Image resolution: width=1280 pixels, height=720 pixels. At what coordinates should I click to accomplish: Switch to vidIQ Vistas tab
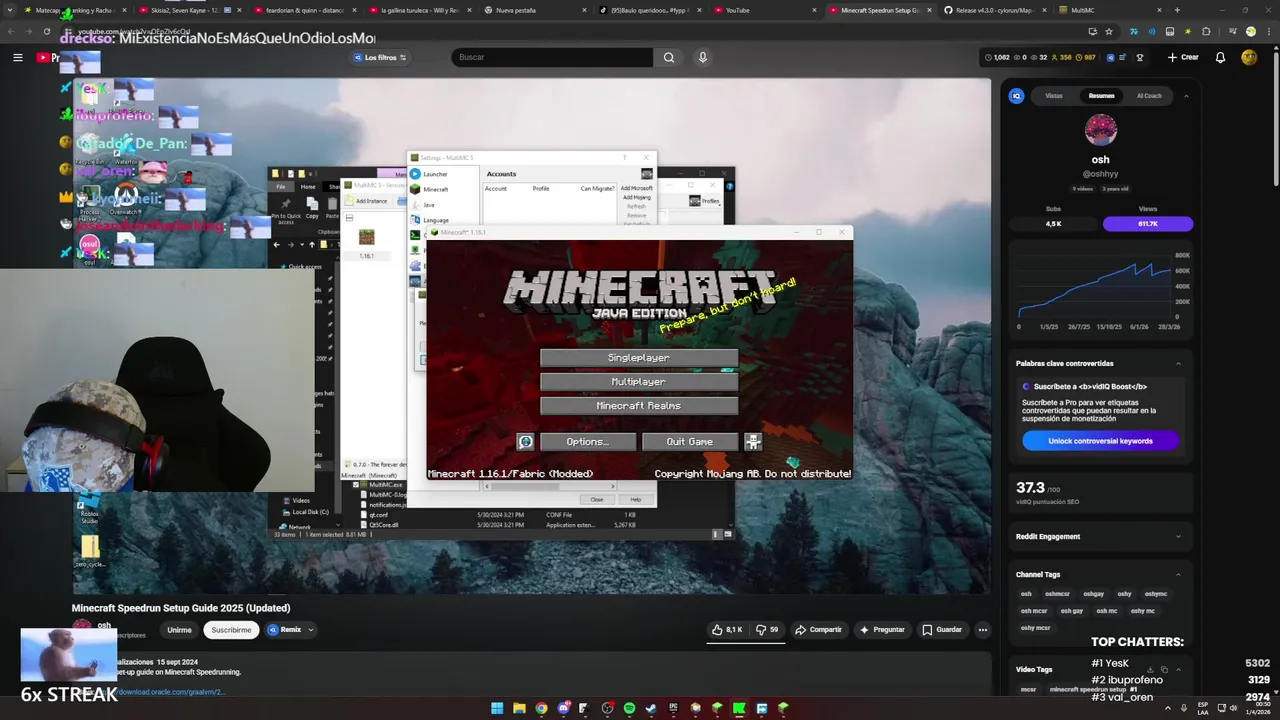tap(1054, 96)
